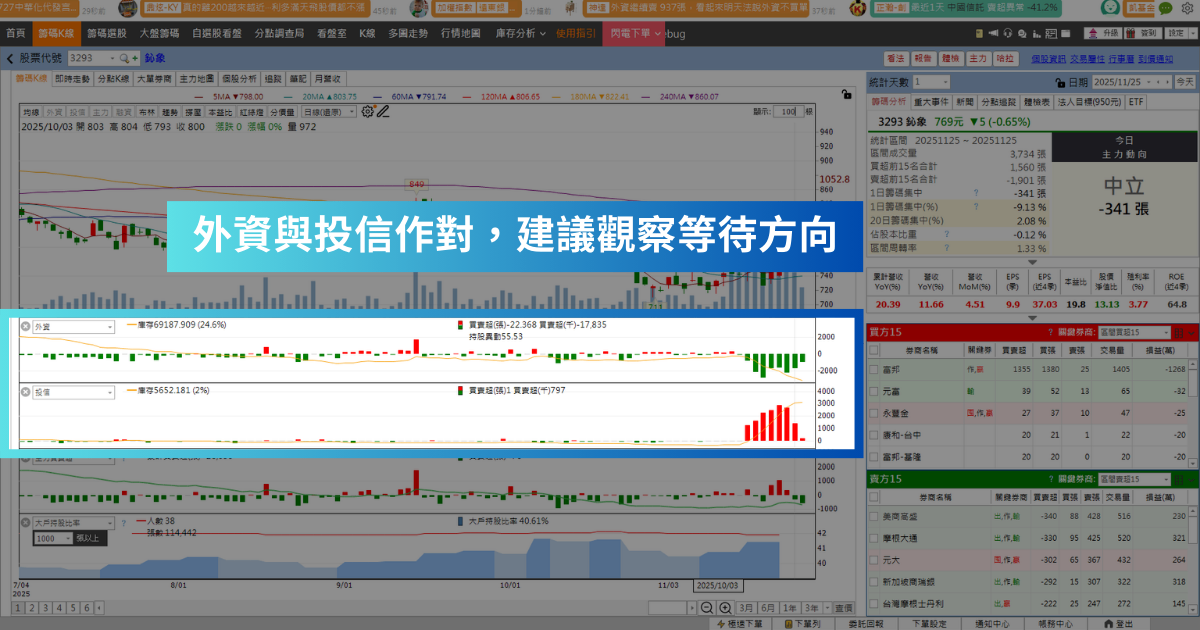This screenshot has width=1200, height=630.
Task: Toggle the 布林 overlay on the chart toolbar
Action: tap(148, 112)
